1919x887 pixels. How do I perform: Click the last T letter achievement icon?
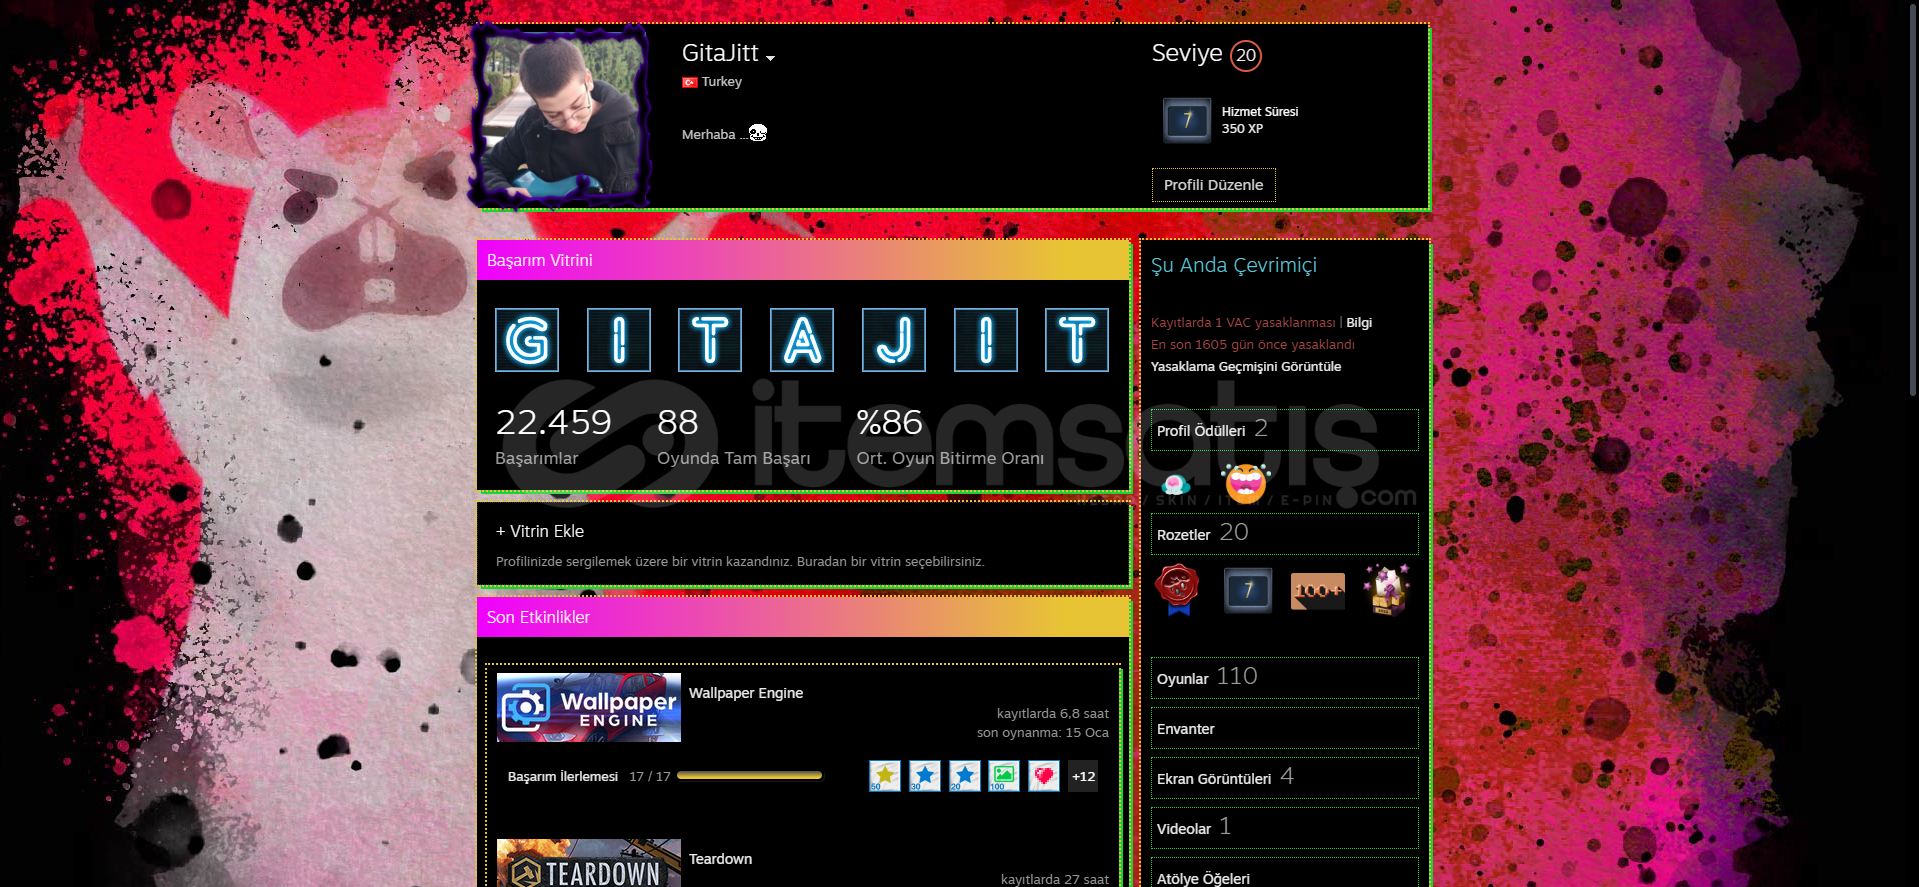(1077, 340)
